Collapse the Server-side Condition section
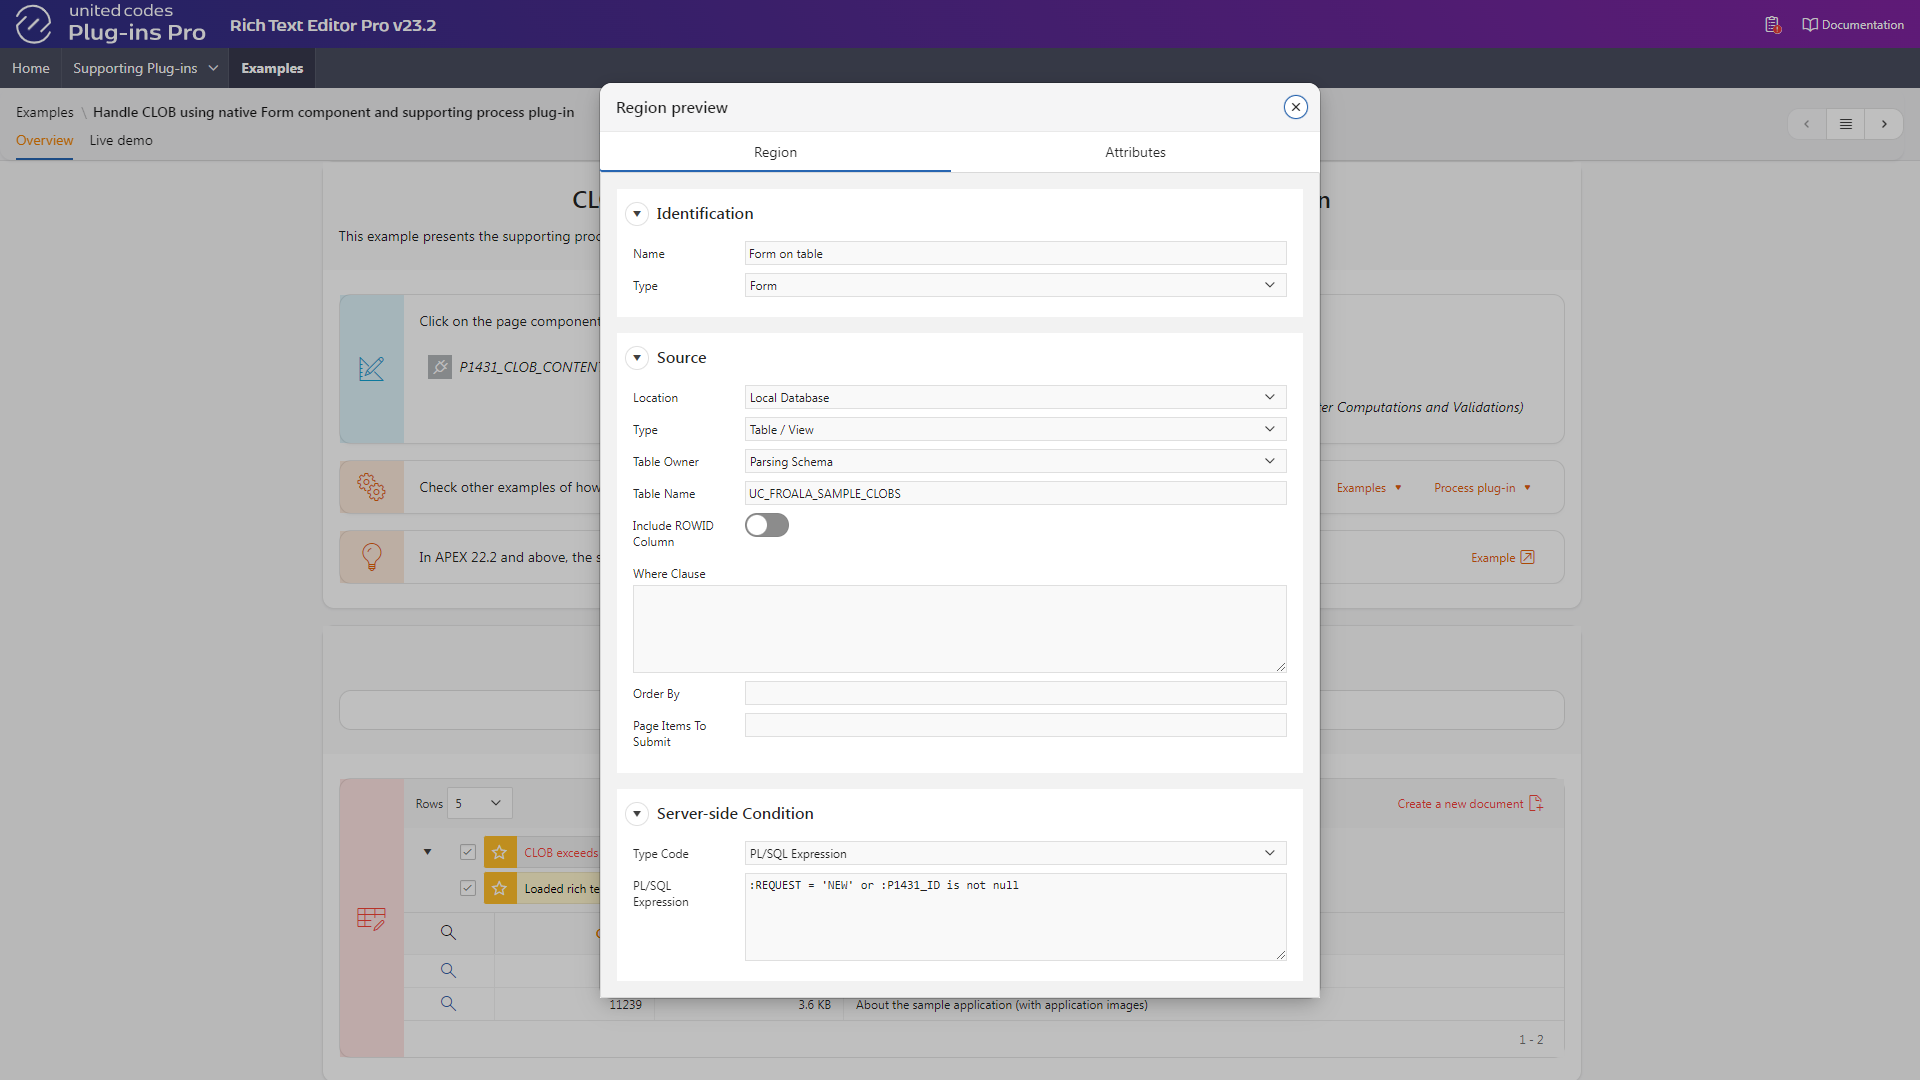The image size is (1920, 1080). (637, 814)
